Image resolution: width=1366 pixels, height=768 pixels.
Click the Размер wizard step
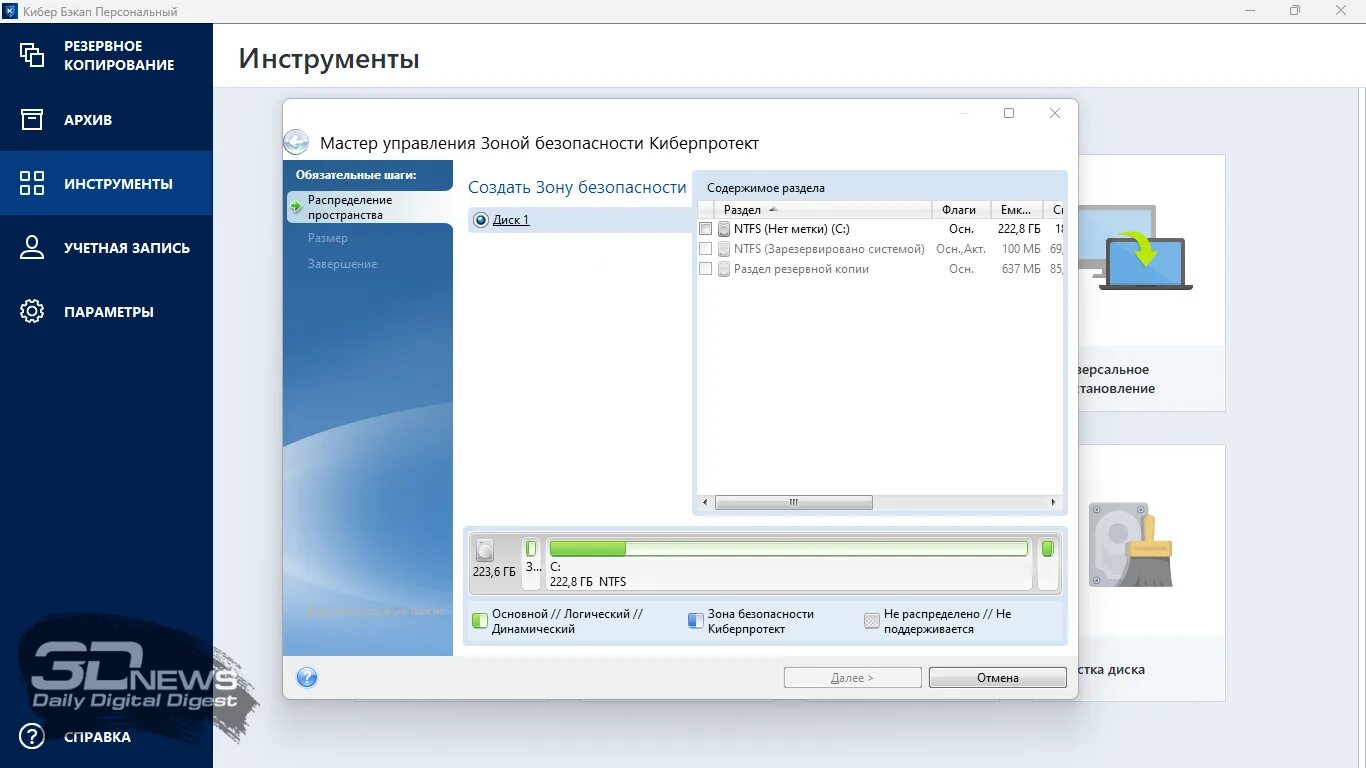coord(328,238)
